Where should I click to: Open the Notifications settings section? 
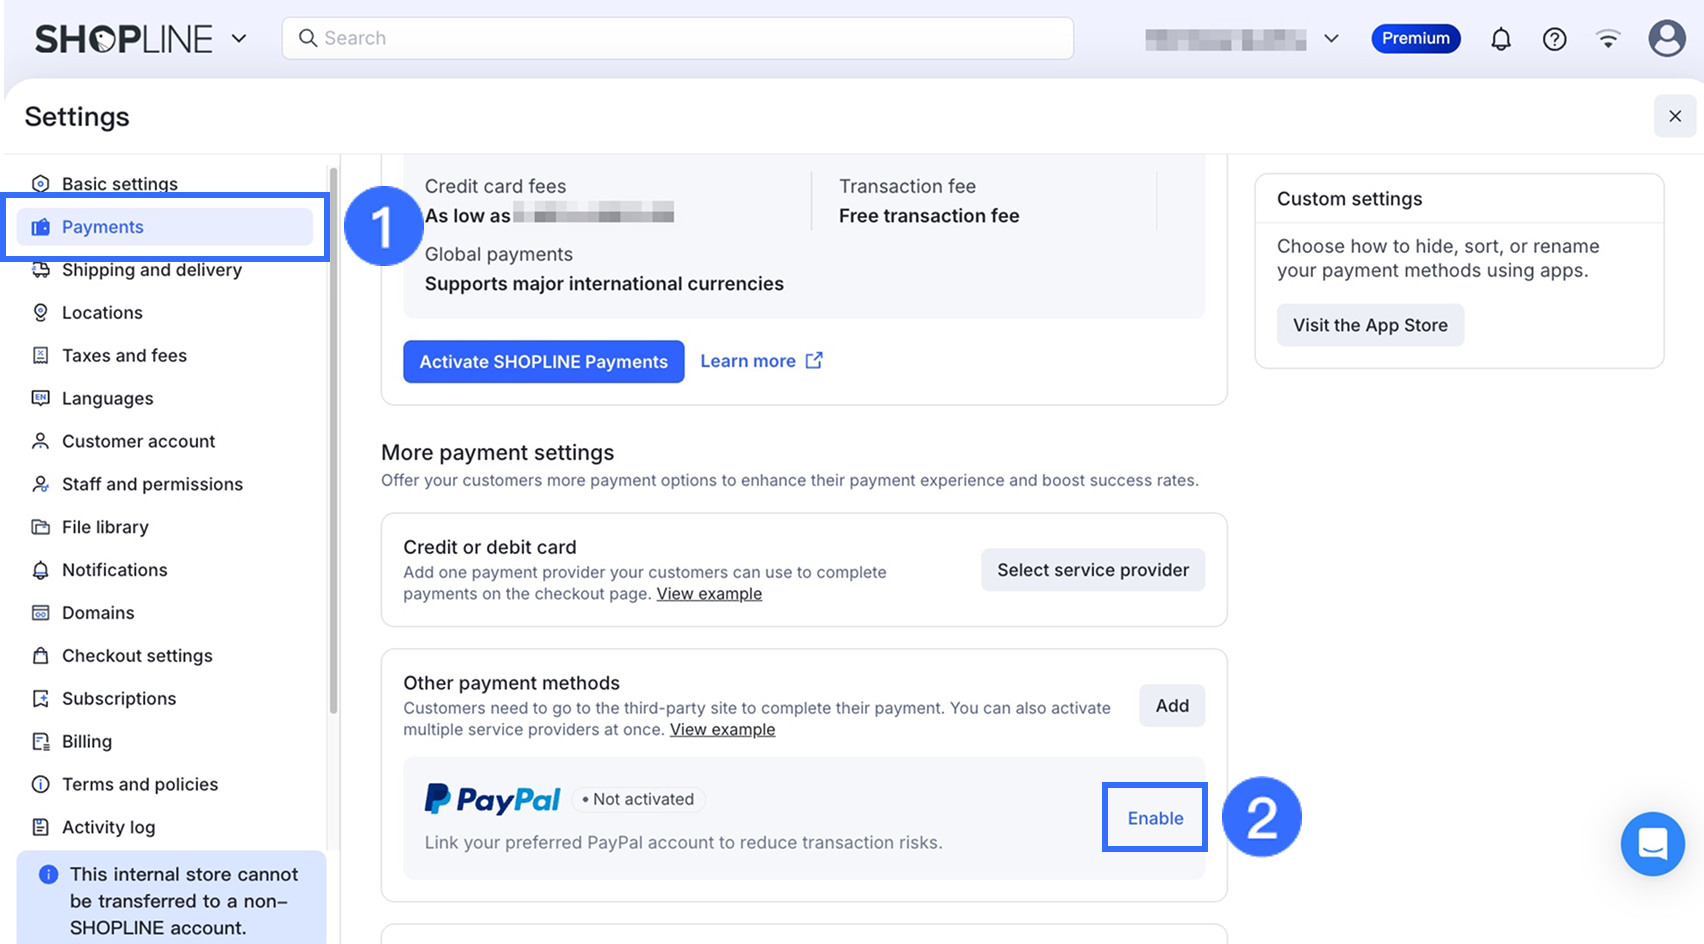point(114,570)
